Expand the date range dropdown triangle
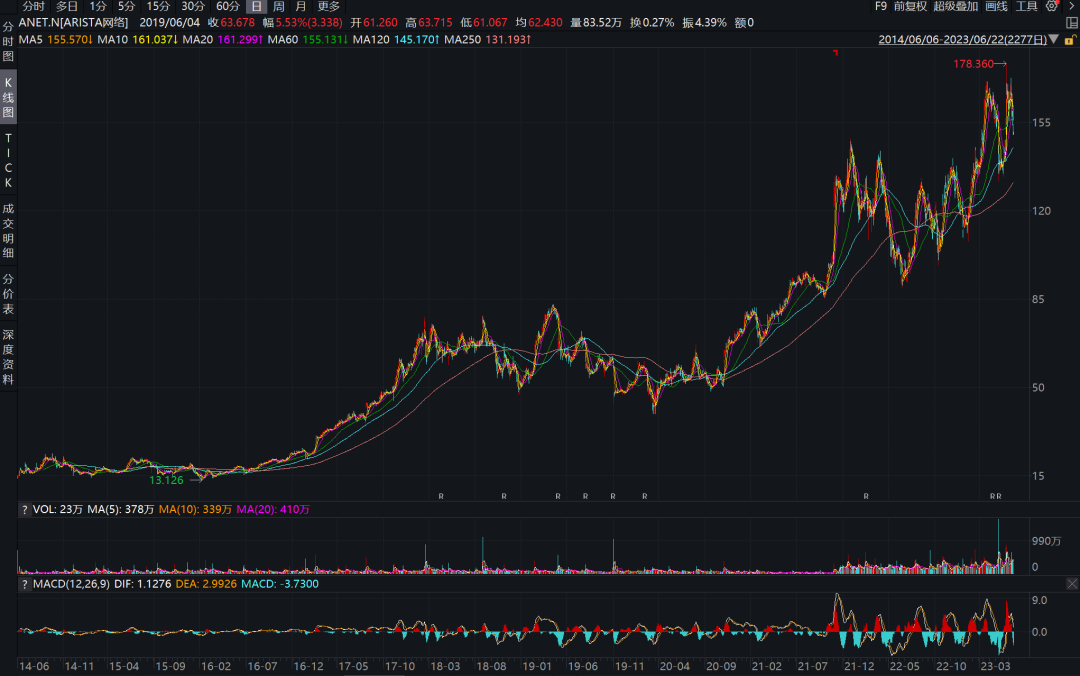 1054,39
